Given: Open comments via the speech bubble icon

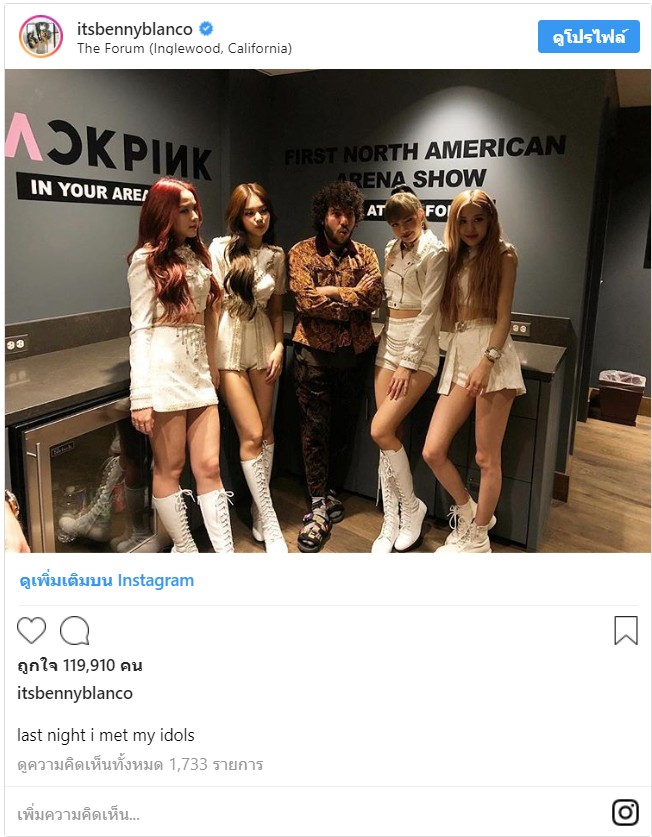Looking at the screenshot, I should tap(74, 630).
